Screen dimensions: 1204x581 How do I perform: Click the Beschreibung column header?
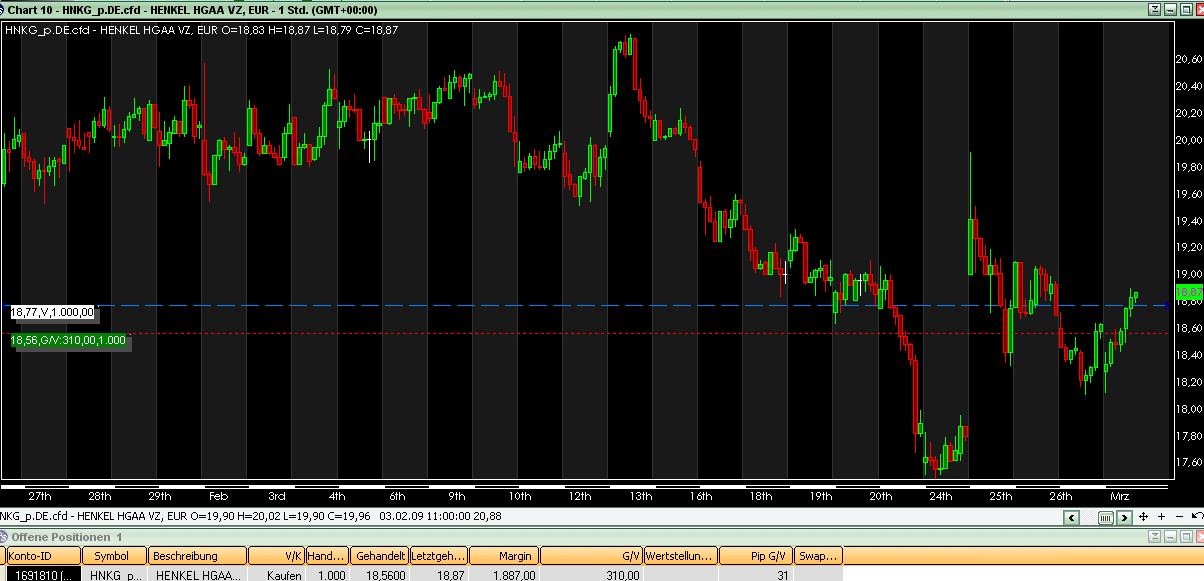197,555
